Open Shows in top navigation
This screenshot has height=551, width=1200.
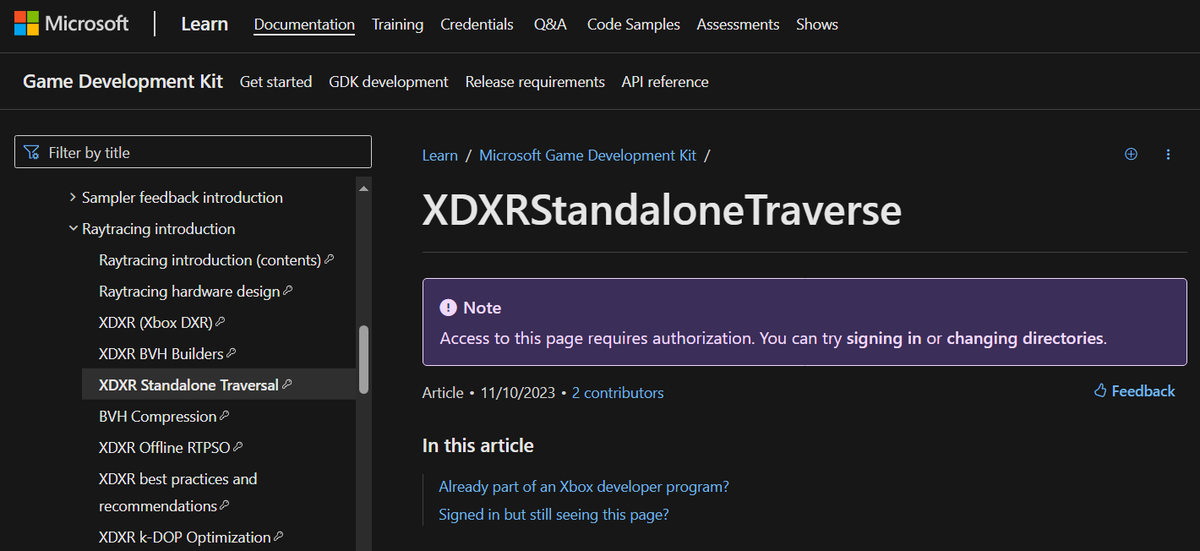coord(817,24)
